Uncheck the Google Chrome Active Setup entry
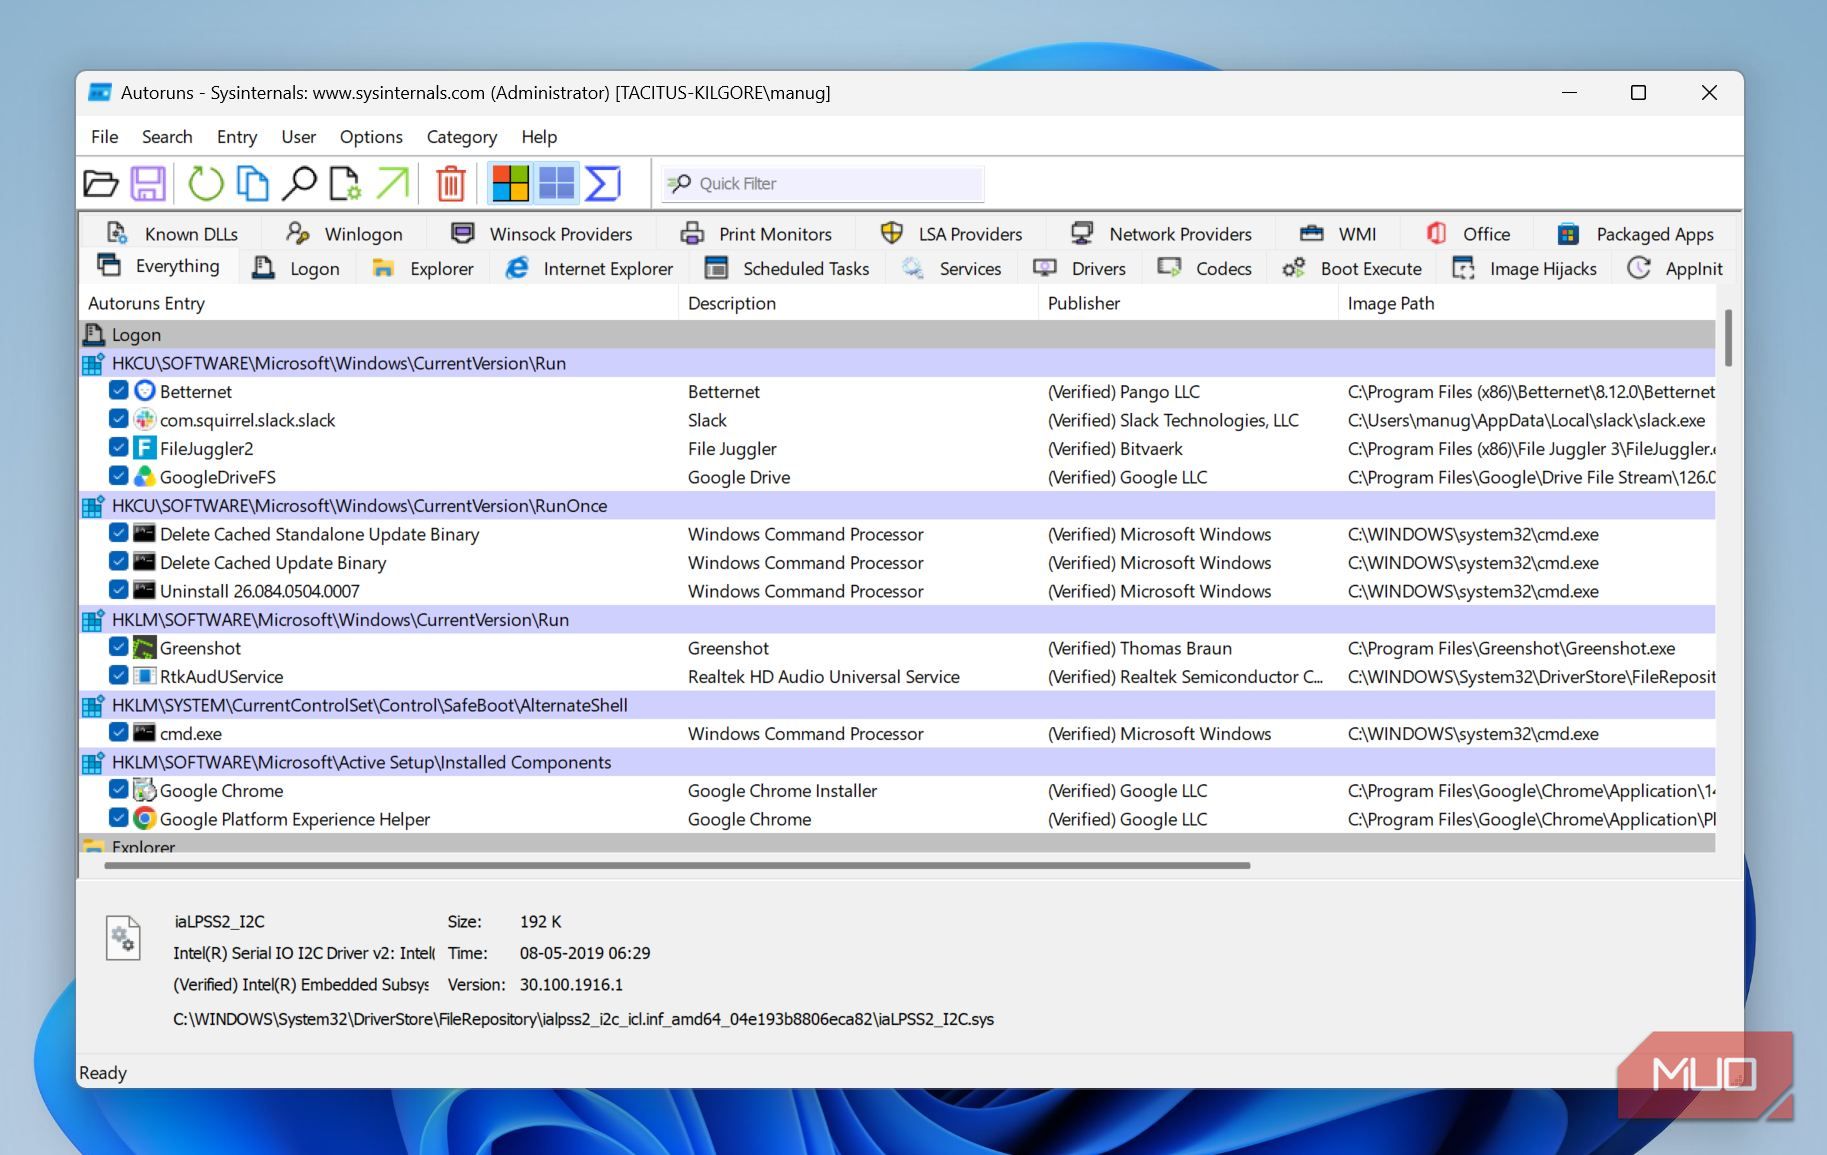This screenshot has height=1155, width=1827. coord(118,789)
